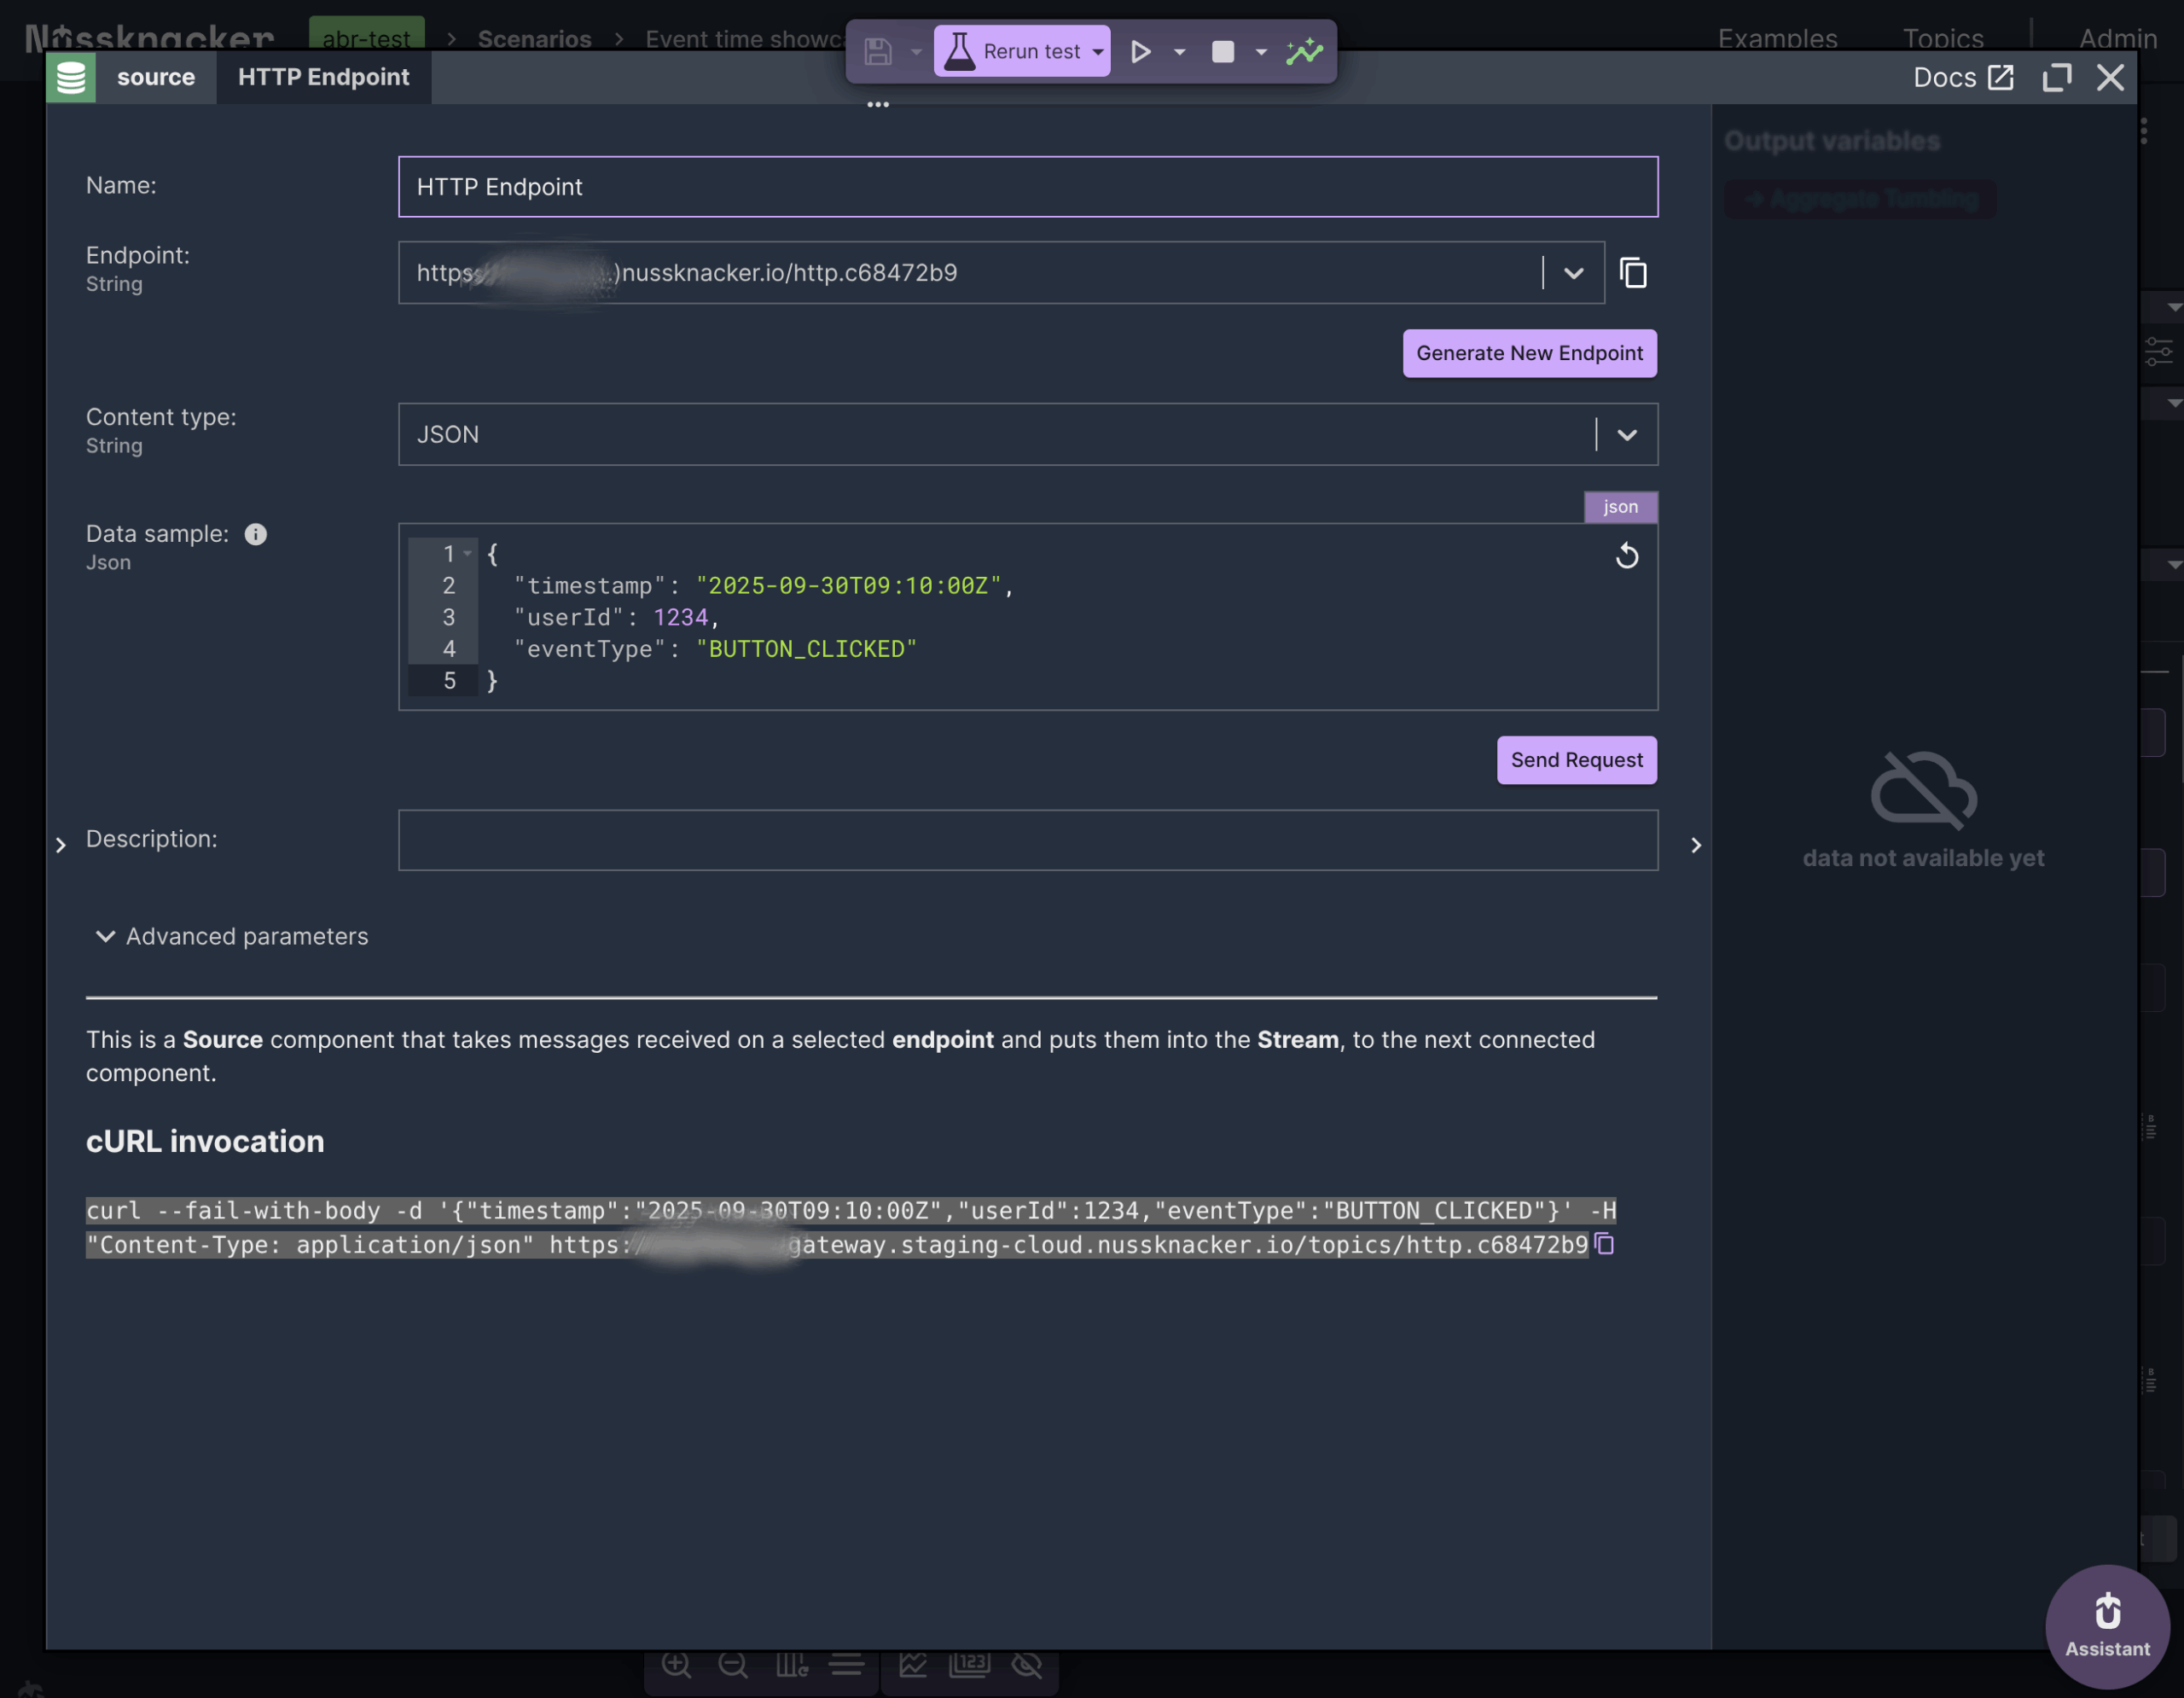Open Rerun test dropdown arrow
The height and width of the screenshot is (1698, 2184).
[x=1098, y=52]
